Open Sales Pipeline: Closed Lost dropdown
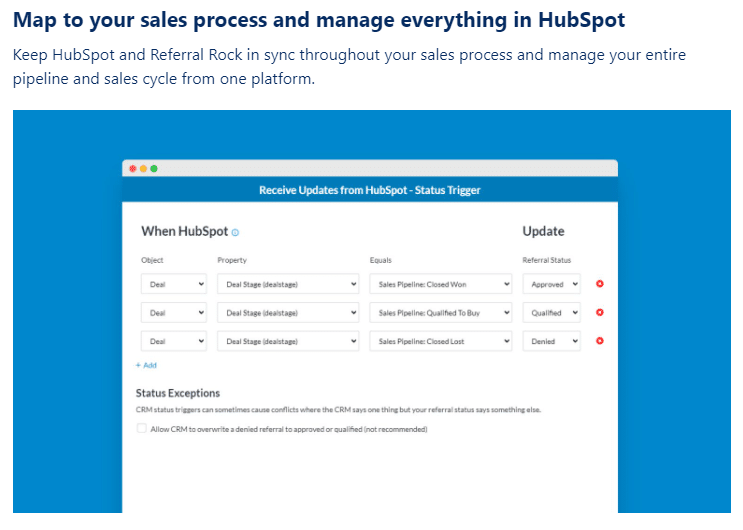Screen dimensions: 743x530 tap(441, 341)
